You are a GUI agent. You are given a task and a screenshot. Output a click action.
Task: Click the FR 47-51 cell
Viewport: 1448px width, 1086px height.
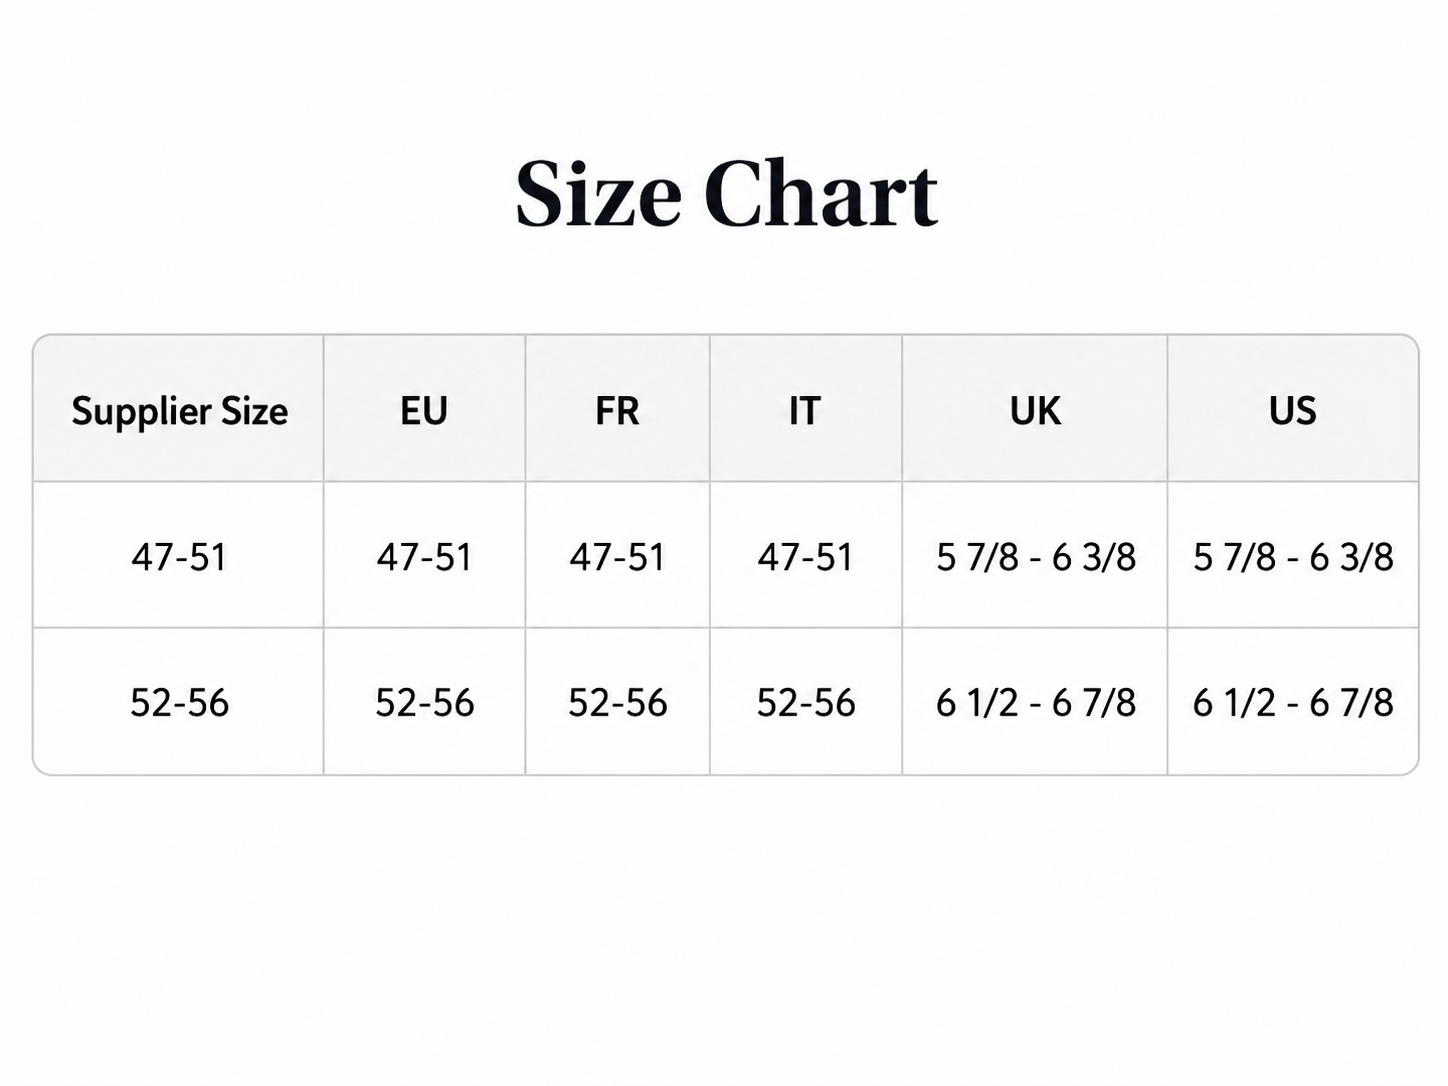617,556
